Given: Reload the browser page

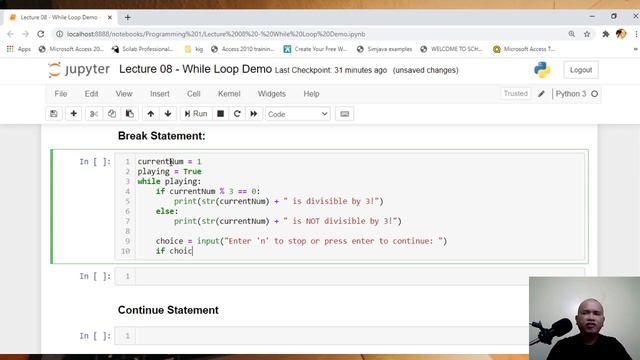Looking at the screenshot, I should 40,34.
